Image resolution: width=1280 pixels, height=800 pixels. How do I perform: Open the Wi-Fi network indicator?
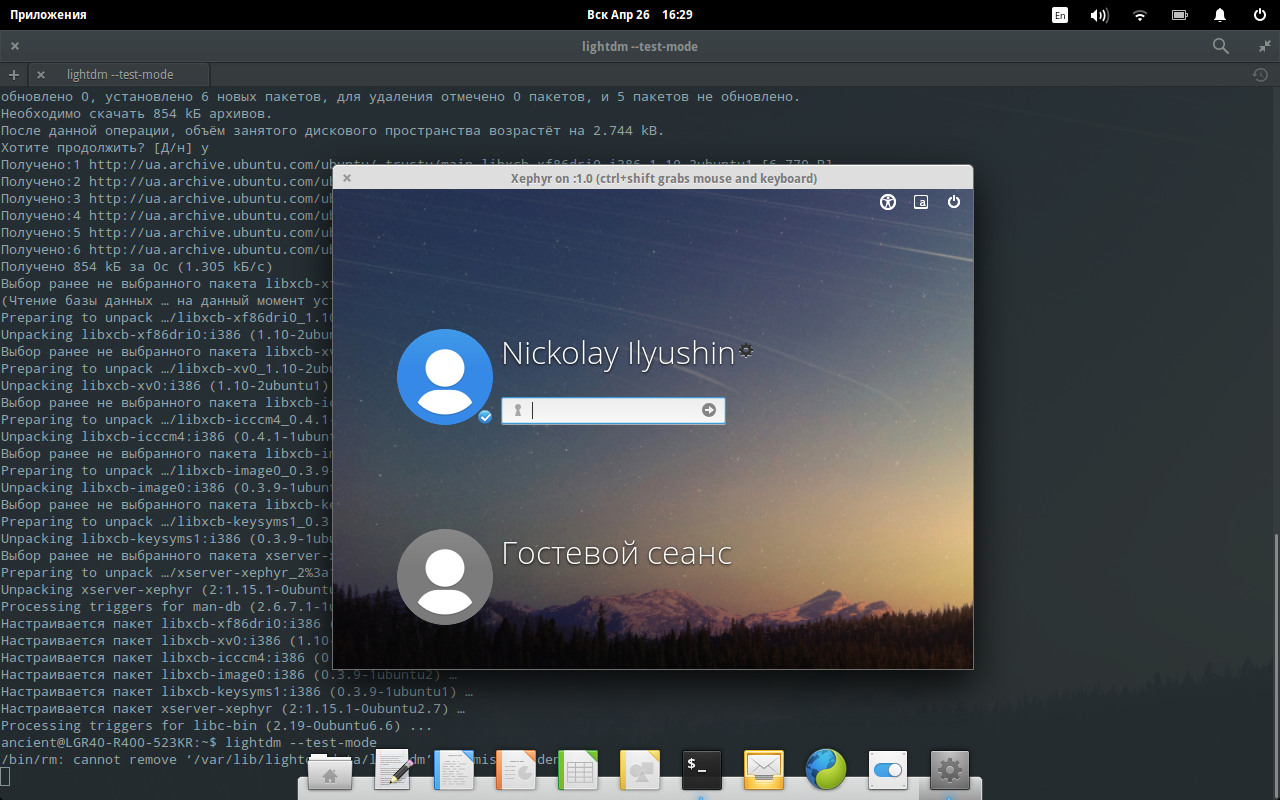[x=1140, y=15]
